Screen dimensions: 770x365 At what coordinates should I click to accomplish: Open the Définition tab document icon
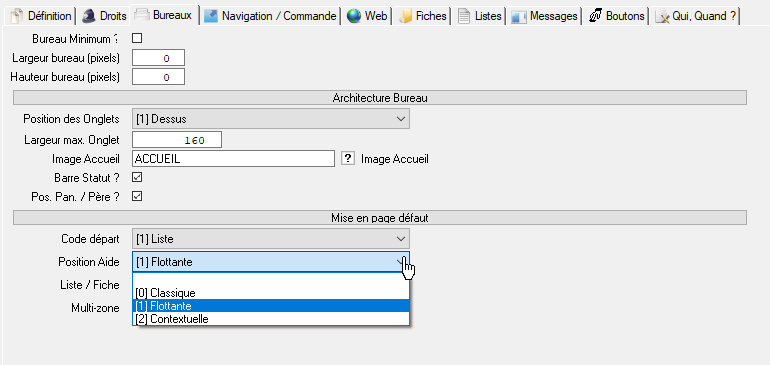pos(17,16)
